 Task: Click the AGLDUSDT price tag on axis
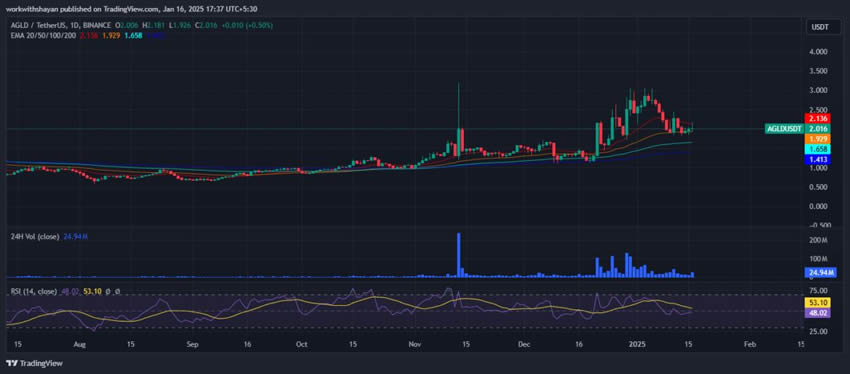(784, 129)
